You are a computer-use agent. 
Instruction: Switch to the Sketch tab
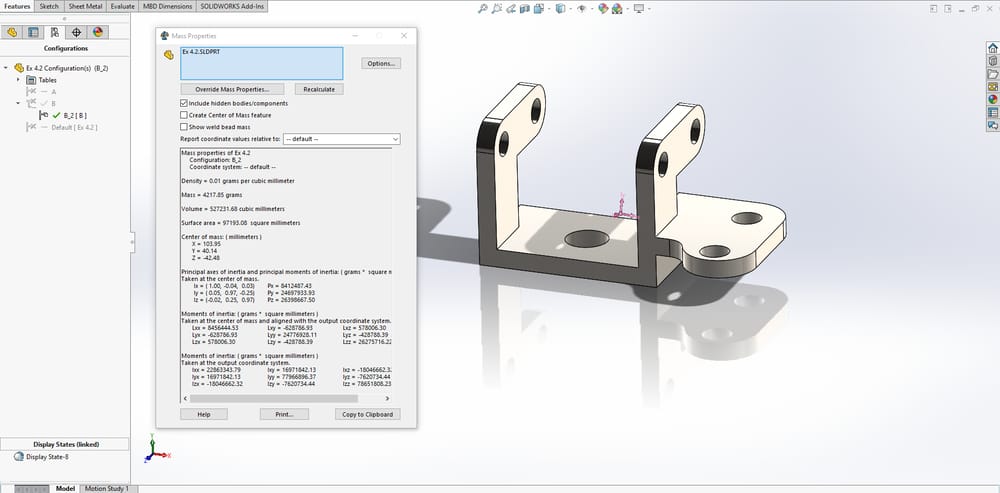[x=49, y=6]
